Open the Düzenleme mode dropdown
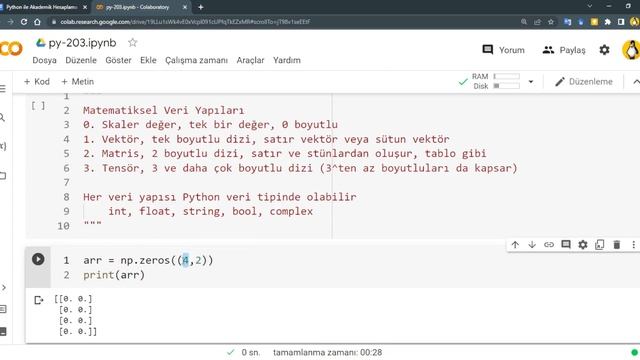The height and width of the screenshot is (360, 640). [x=584, y=82]
